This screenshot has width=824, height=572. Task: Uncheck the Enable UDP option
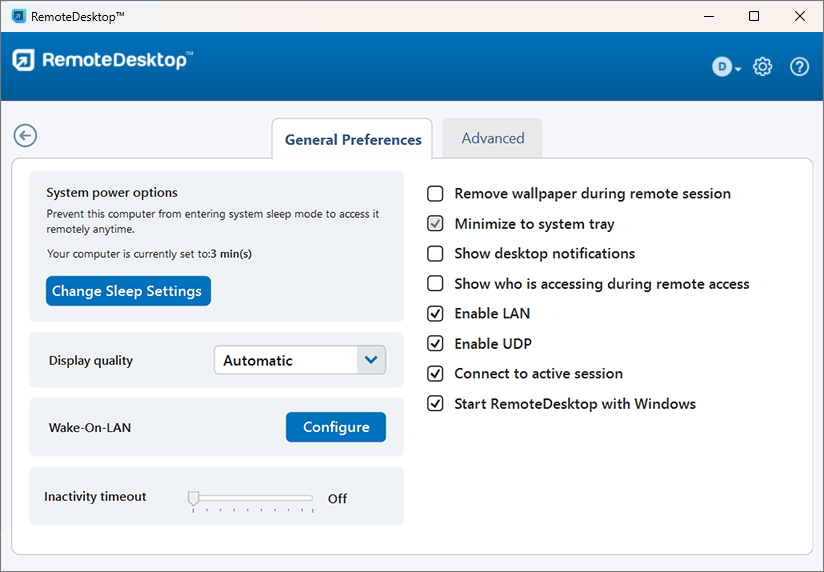click(x=435, y=344)
